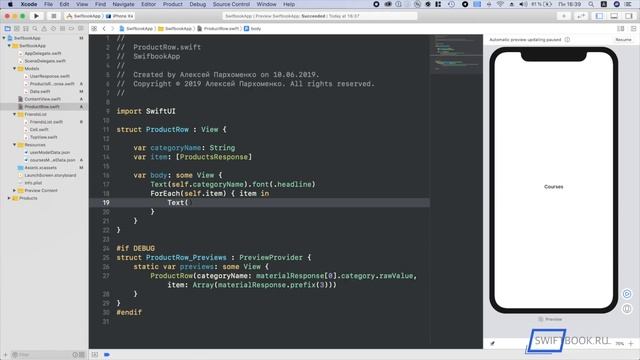This screenshot has width=640, height=360.
Task: Open the File menu
Action: tap(48, 4)
